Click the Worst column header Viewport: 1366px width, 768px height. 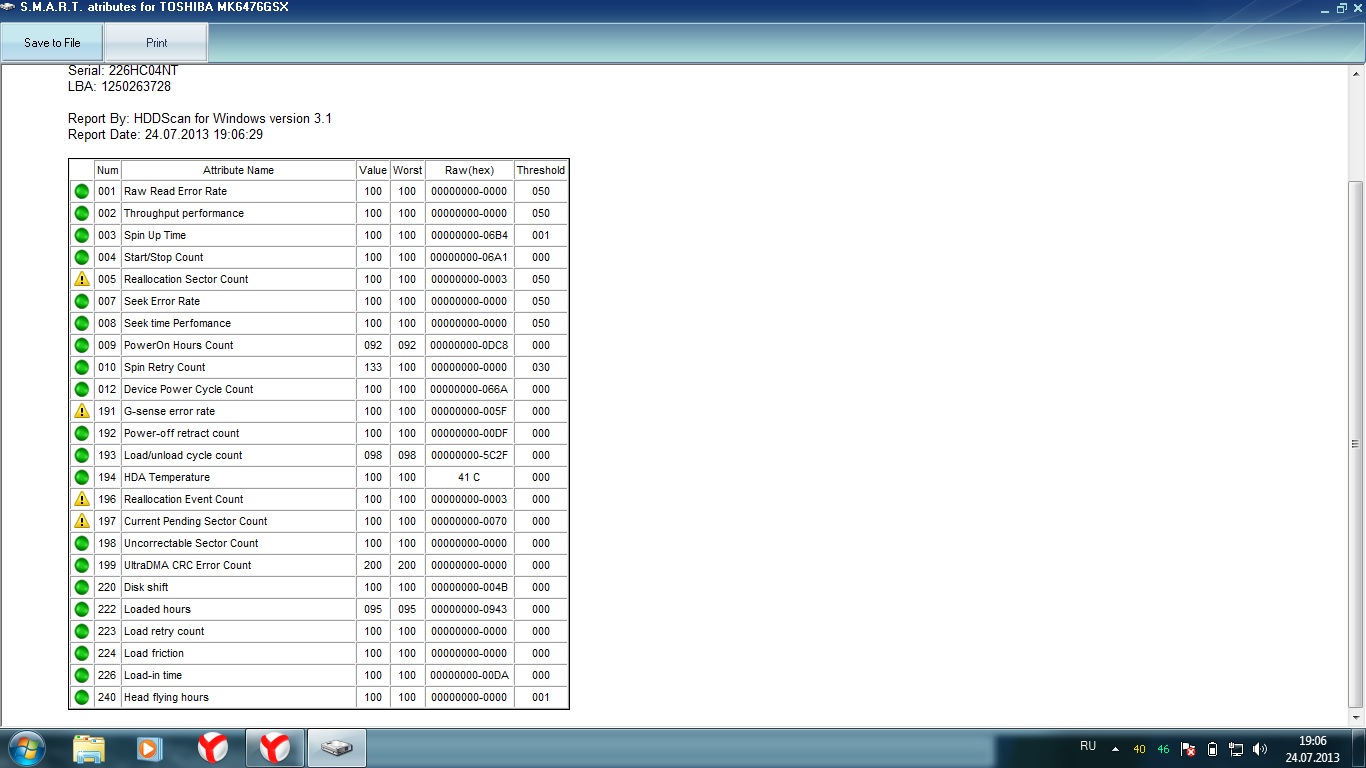407,170
